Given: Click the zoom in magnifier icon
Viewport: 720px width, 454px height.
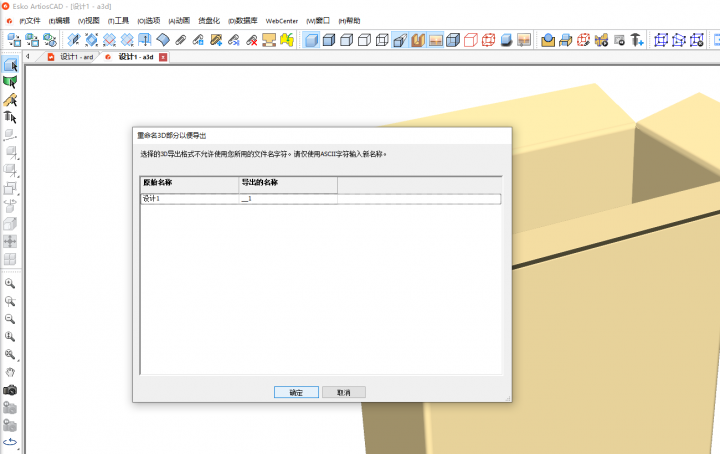Looking at the screenshot, I should (x=10, y=283).
